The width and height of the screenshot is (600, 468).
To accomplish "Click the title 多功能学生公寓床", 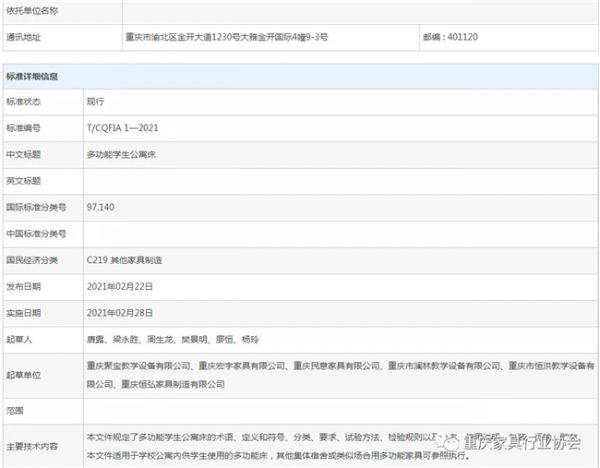I will click(x=121, y=155).
